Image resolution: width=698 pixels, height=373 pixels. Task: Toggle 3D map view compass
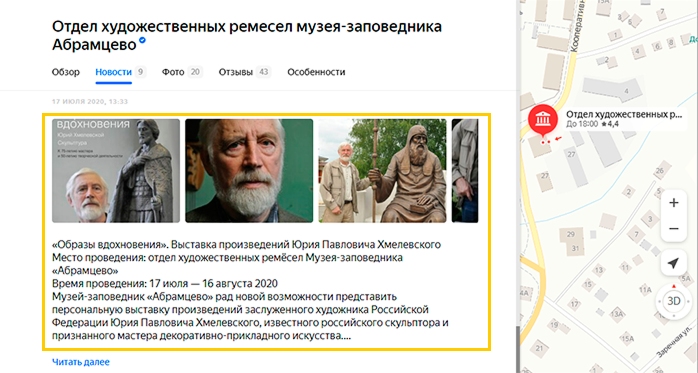click(674, 301)
